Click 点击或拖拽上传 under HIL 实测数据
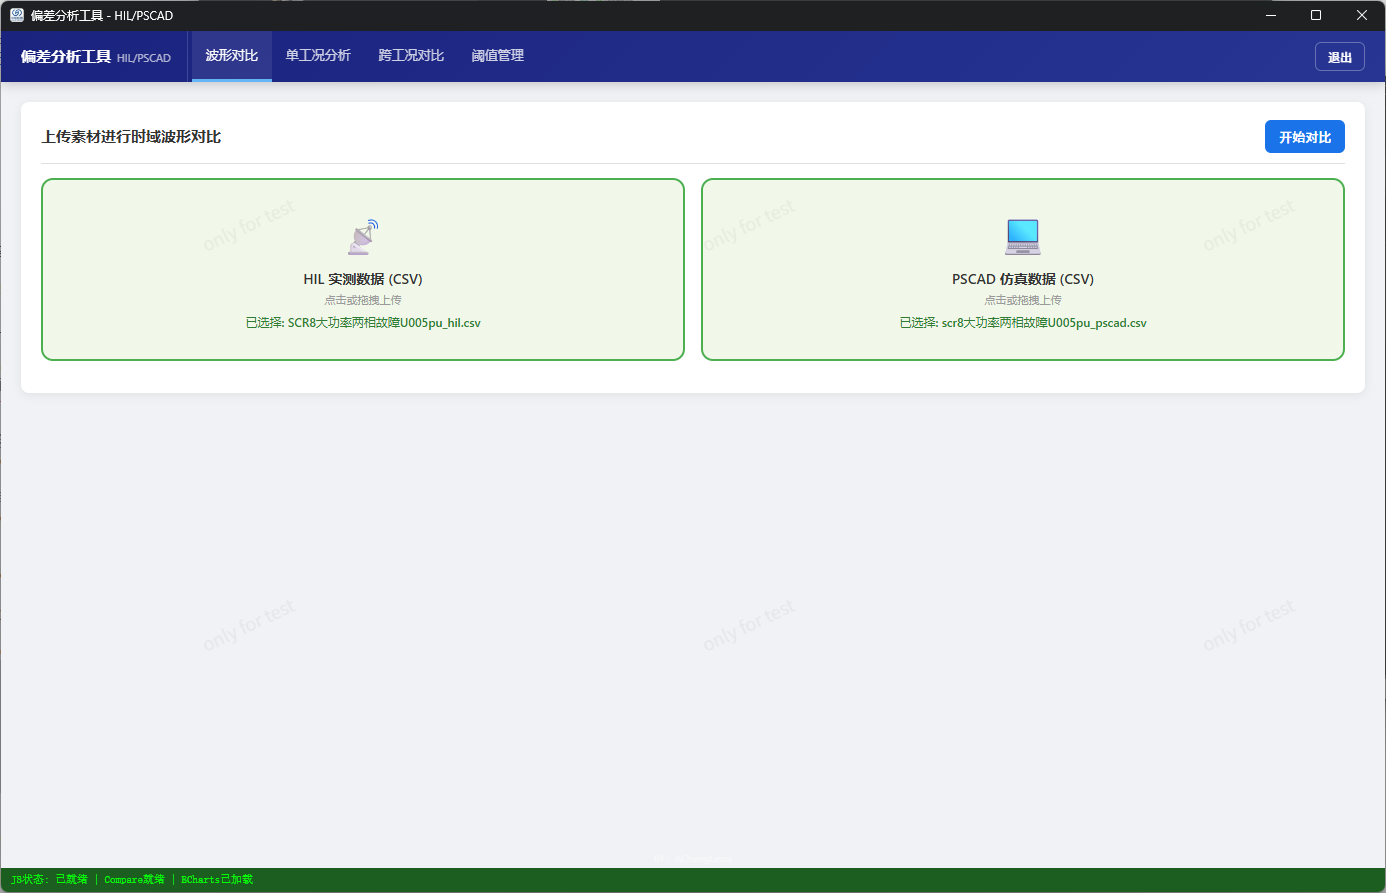 click(x=363, y=300)
